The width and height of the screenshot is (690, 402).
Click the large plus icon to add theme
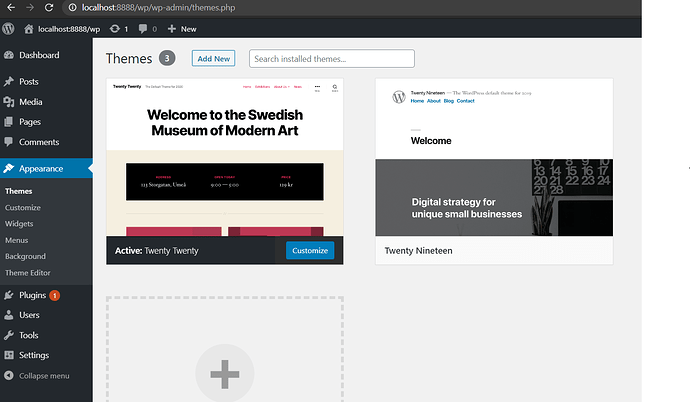pos(224,374)
